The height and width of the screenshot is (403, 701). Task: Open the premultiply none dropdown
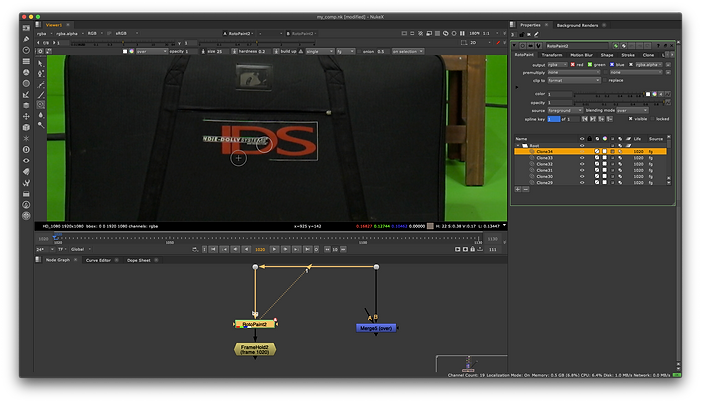(574, 72)
